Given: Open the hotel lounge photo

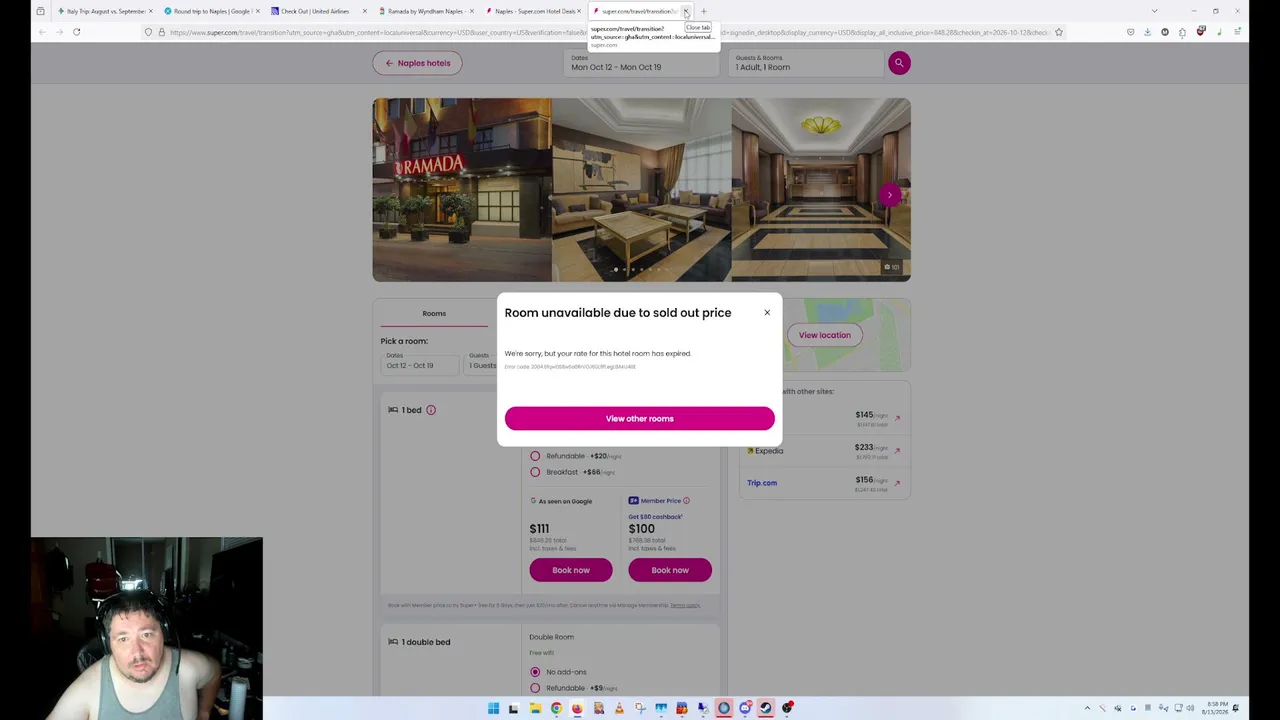Looking at the screenshot, I should [641, 189].
